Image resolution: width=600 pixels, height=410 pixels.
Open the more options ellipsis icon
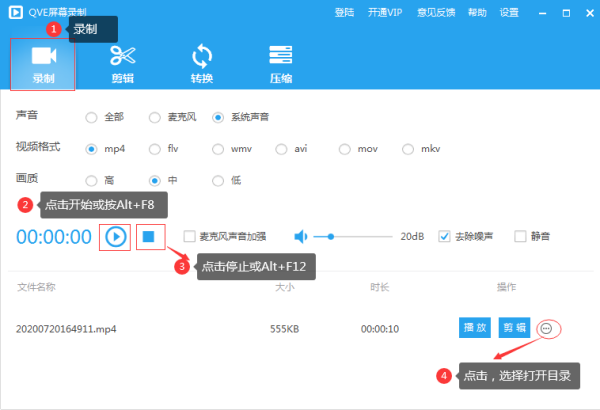(x=546, y=328)
